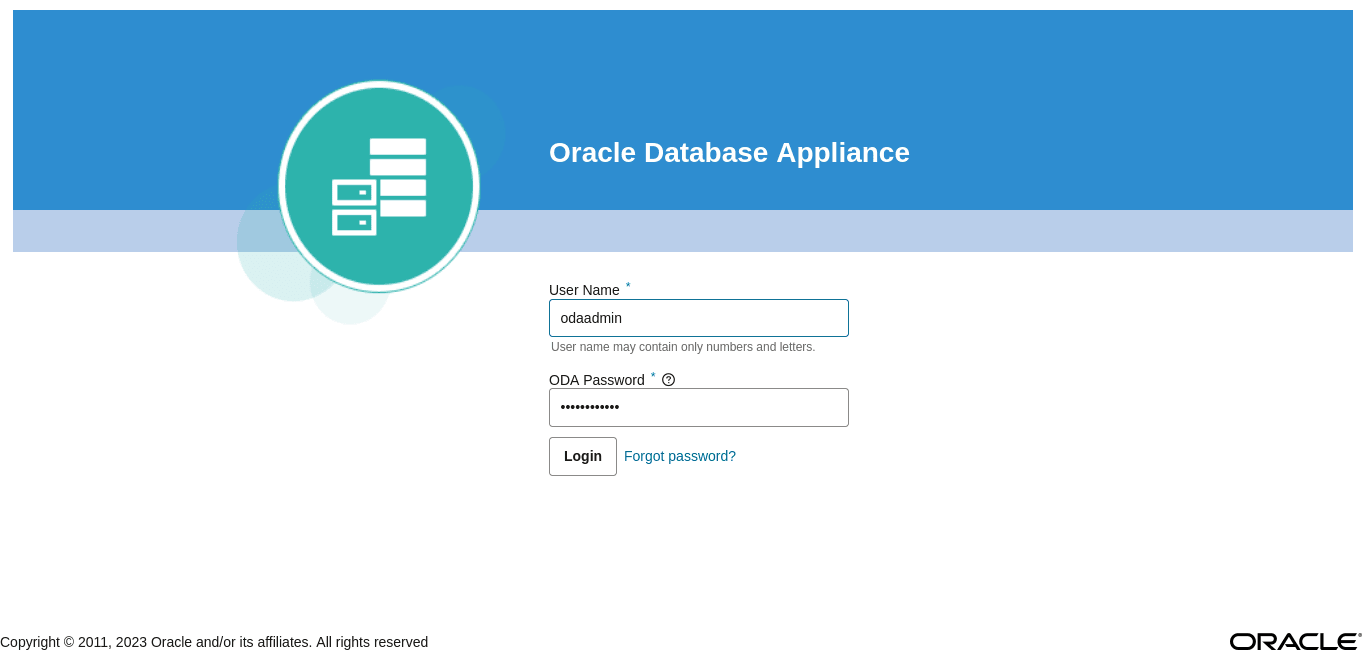Image resolution: width=1366 pixels, height=654 pixels.
Task: Click the help icon after the password label
Action: pyautogui.click(x=669, y=379)
